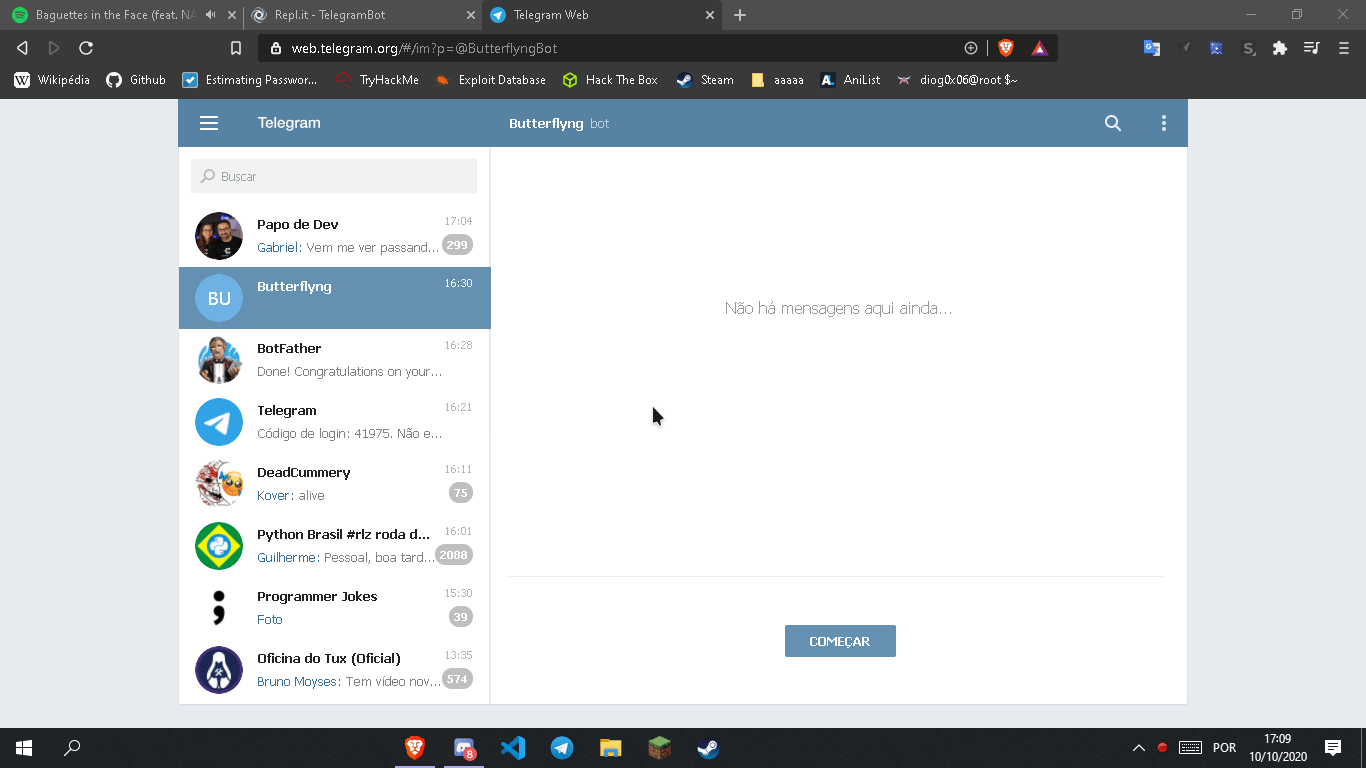Click the Telegram header title
This screenshot has width=1366, height=768.
289,123
